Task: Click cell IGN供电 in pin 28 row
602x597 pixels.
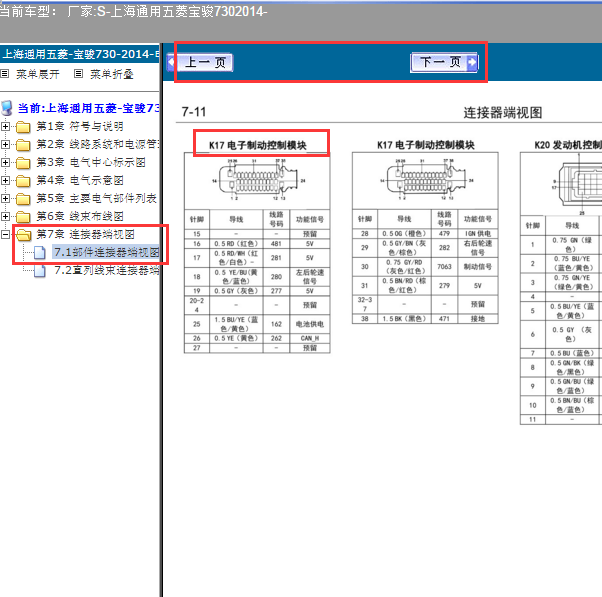Action: (478, 234)
